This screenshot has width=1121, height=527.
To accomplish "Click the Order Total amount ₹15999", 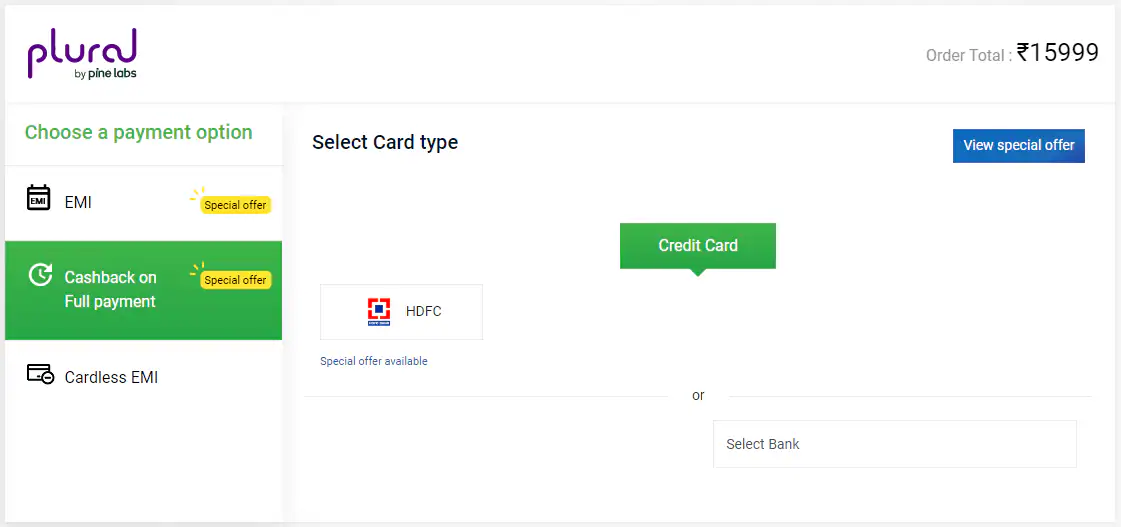I will (x=1057, y=53).
